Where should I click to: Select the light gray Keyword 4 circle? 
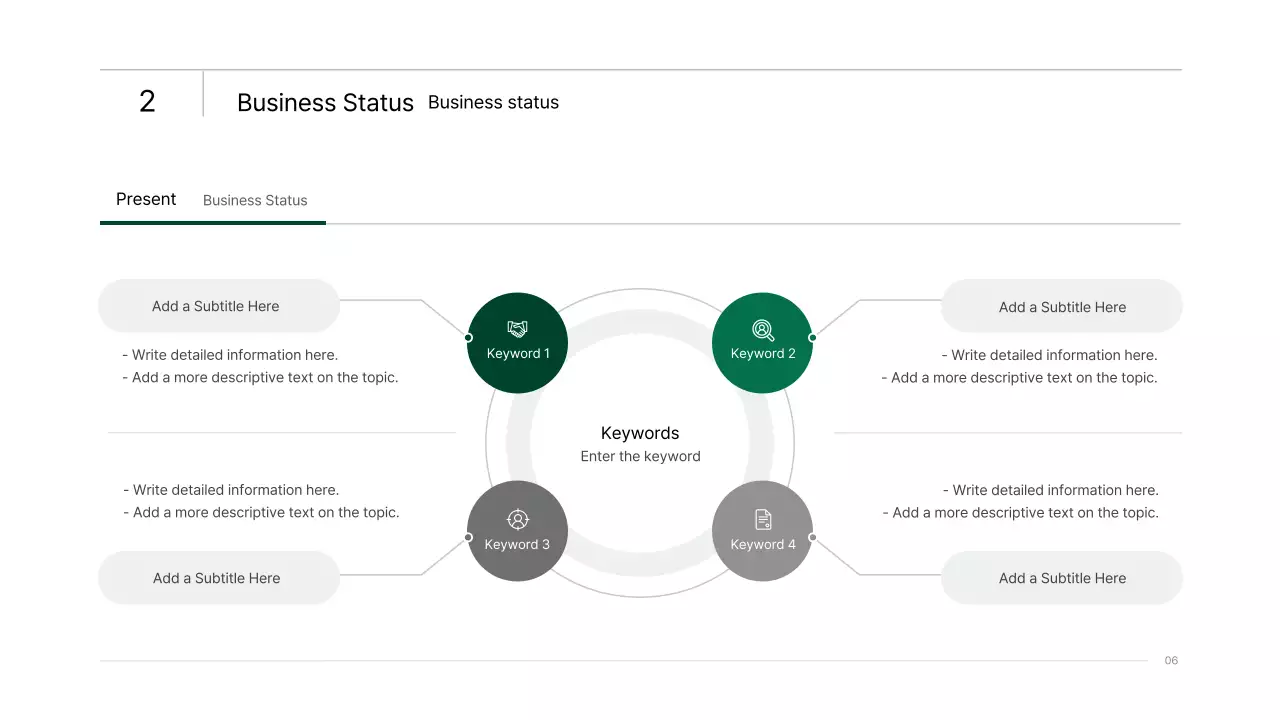(762, 531)
